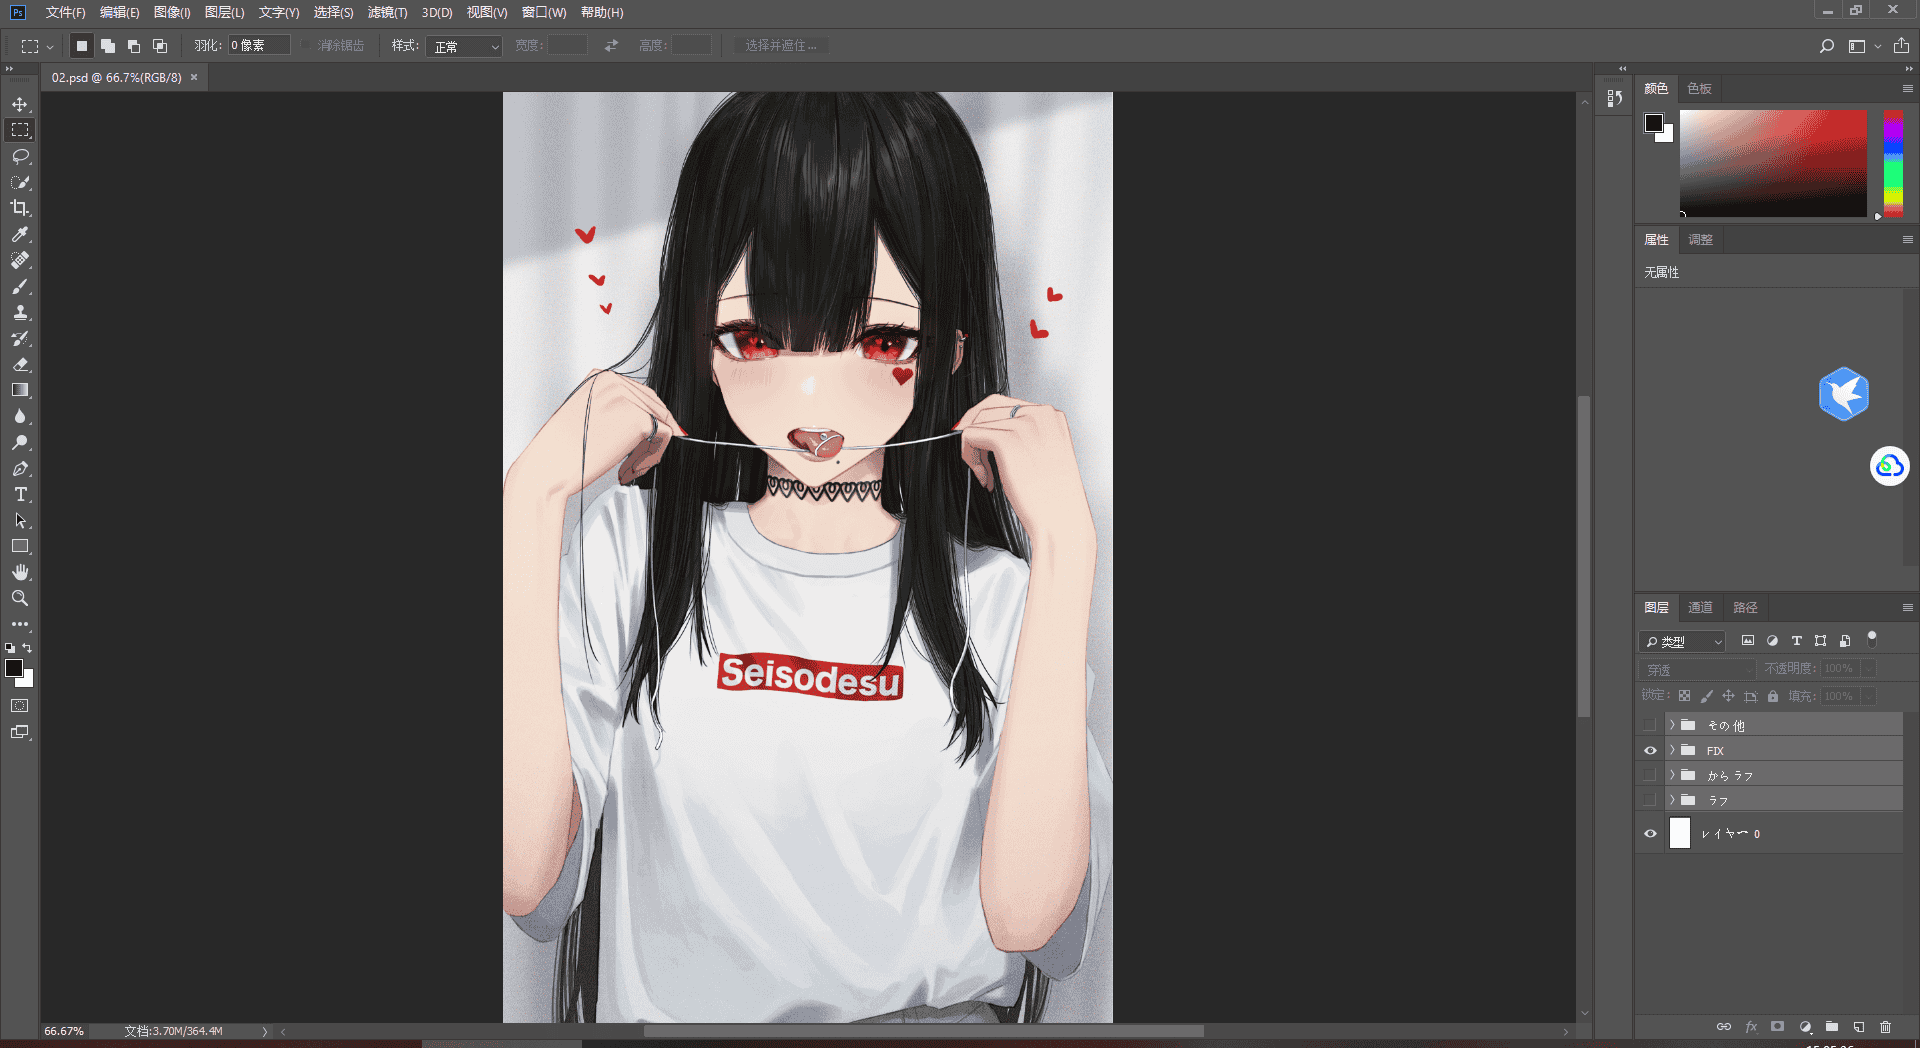Expand the から ラフ layer group
The width and height of the screenshot is (1920, 1048).
[1672, 775]
